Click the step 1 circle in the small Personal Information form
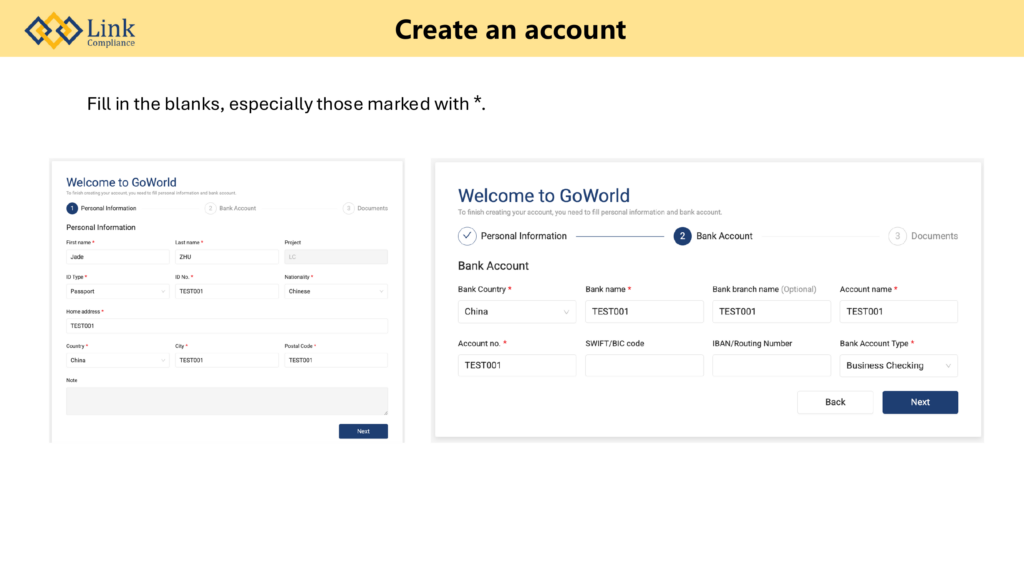This screenshot has height=576, width=1024. [x=72, y=208]
